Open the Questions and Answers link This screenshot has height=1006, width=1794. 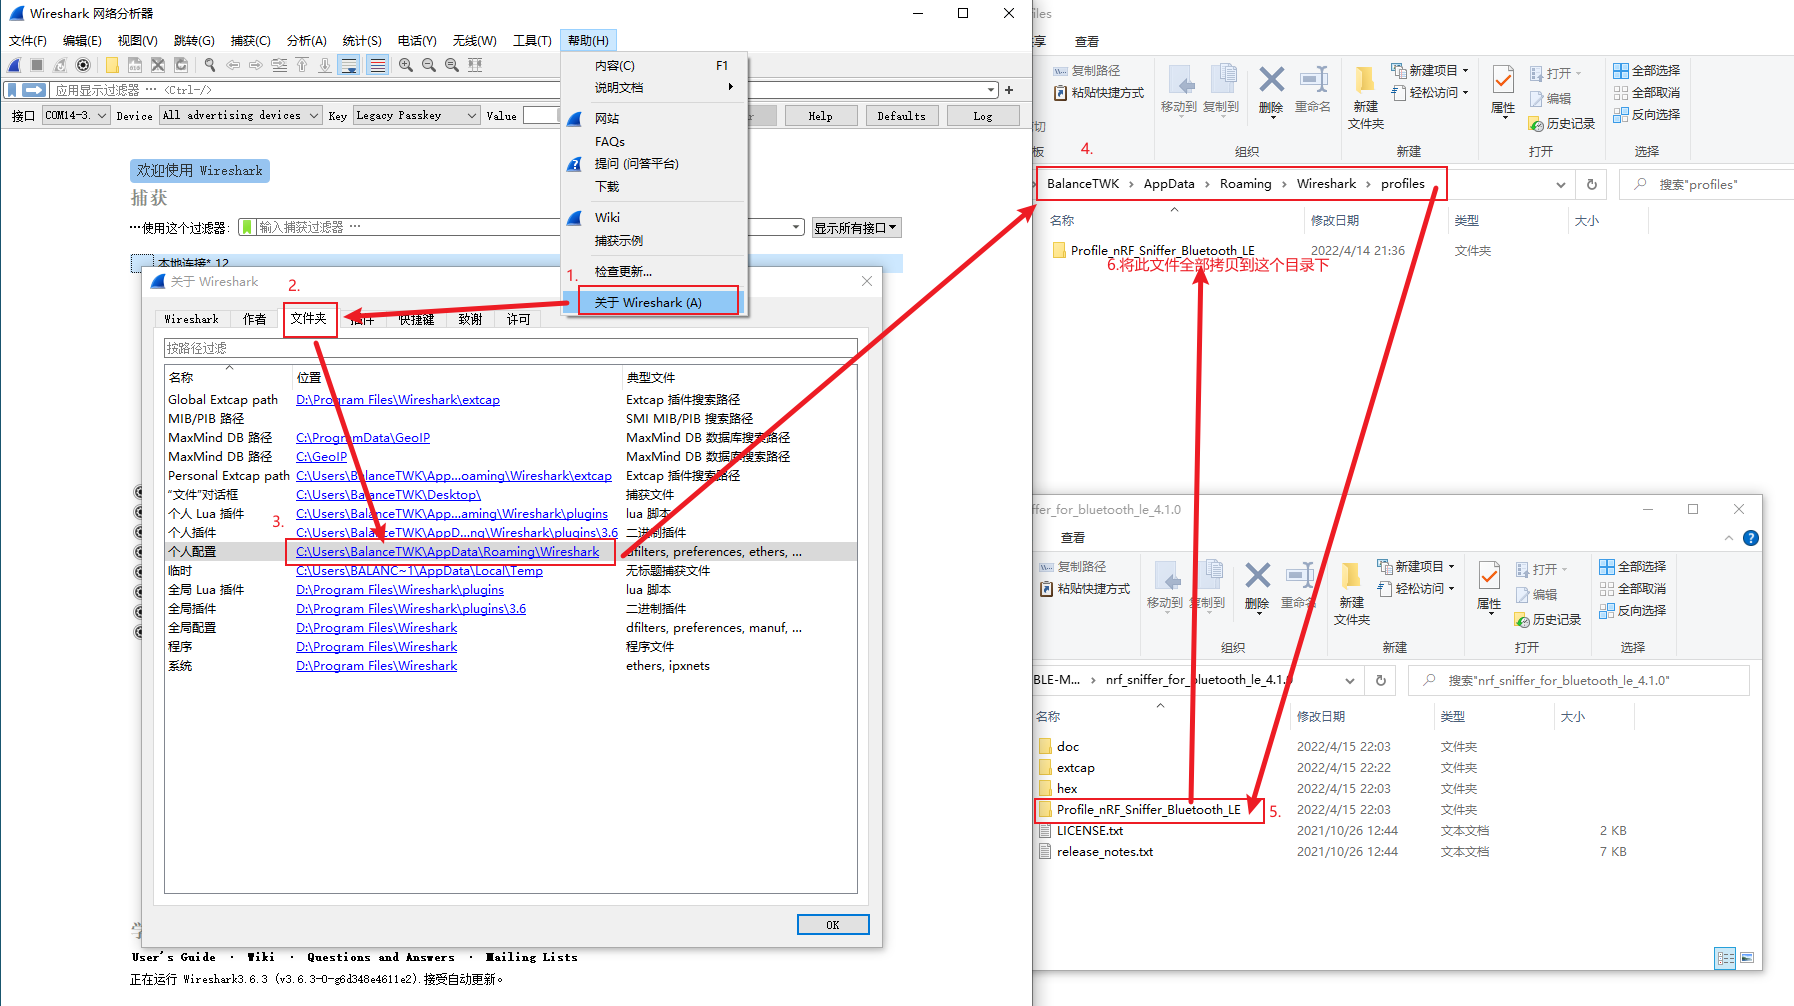tap(381, 957)
